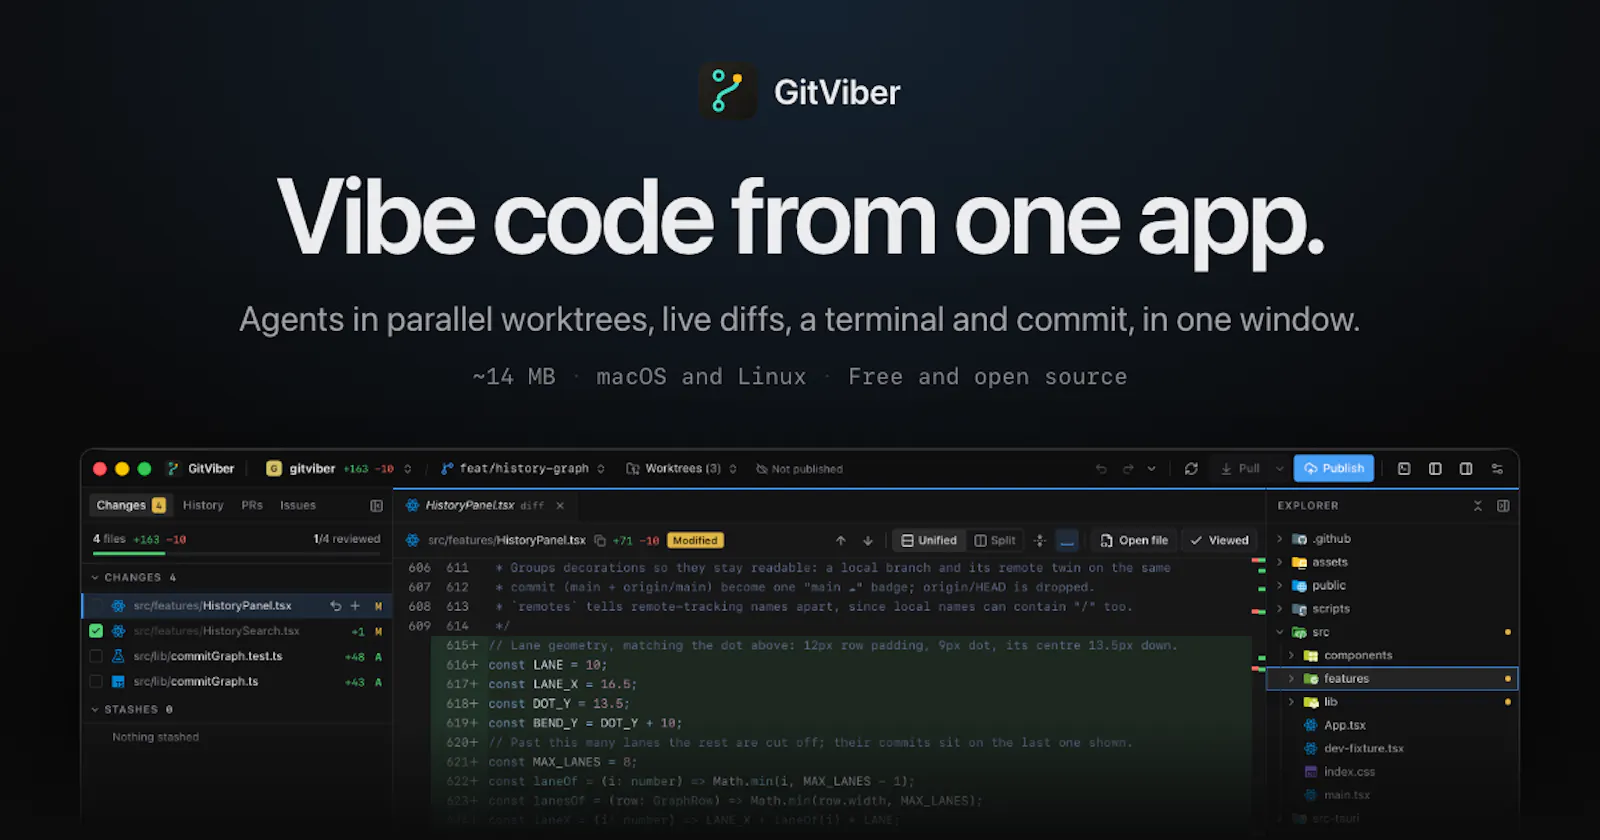Screen dimensions: 1600x840
Task: Check the commitGraph.test.ts checkbox
Action: pyautogui.click(x=96, y=657)
